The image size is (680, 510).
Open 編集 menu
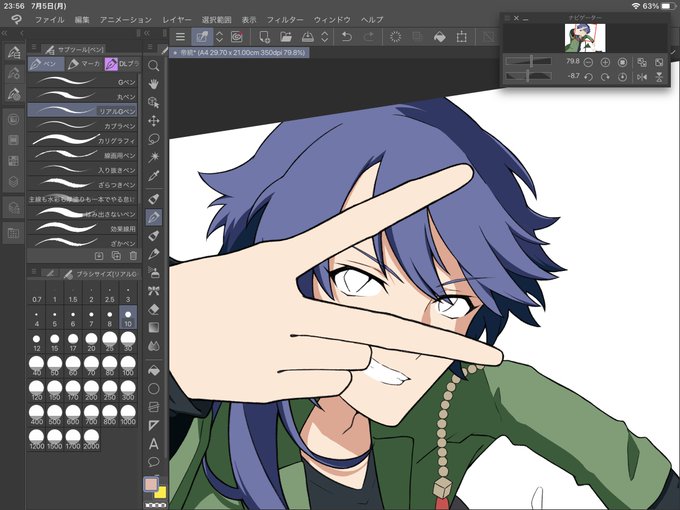pyautogui.click(x=82, y=20)
